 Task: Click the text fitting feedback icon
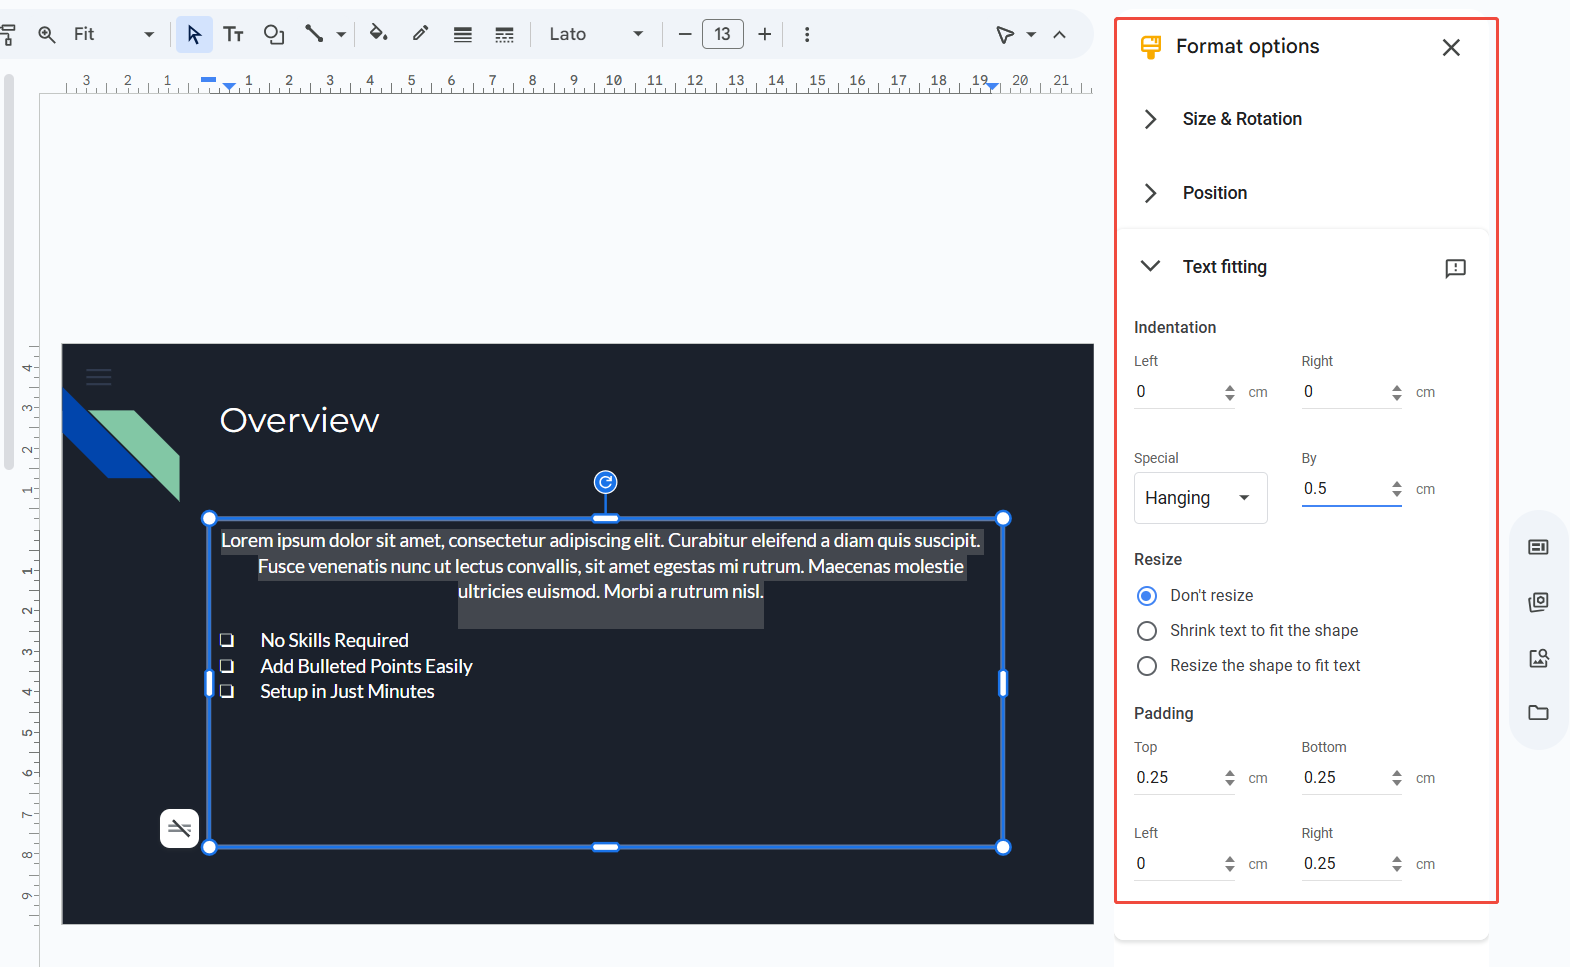pyautogui.click(x=1455, y=268)
